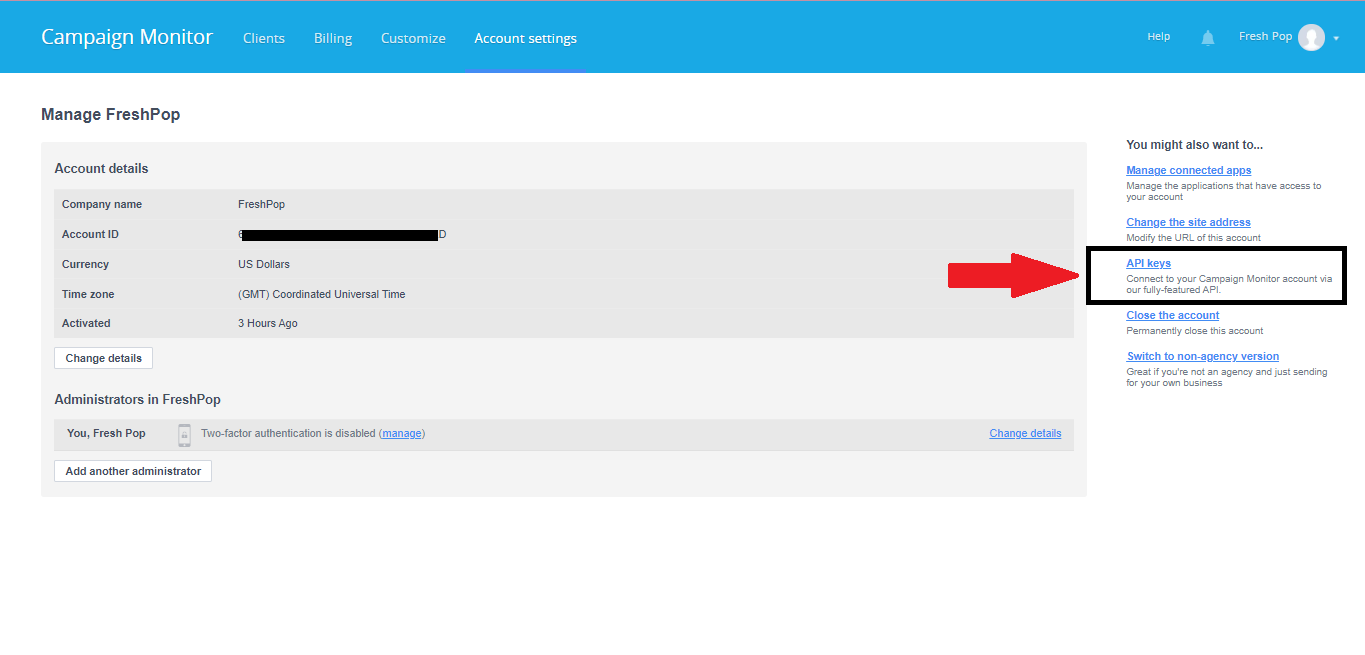Click the Manage FreshPop heading

(110, 114)
